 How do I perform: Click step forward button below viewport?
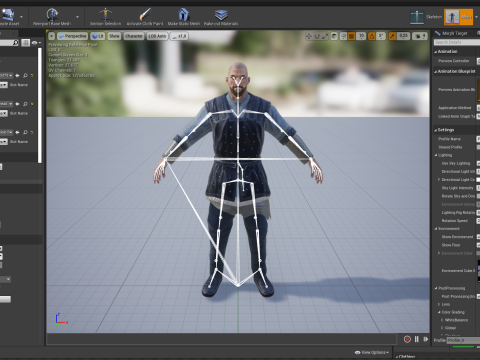point(426,339)
